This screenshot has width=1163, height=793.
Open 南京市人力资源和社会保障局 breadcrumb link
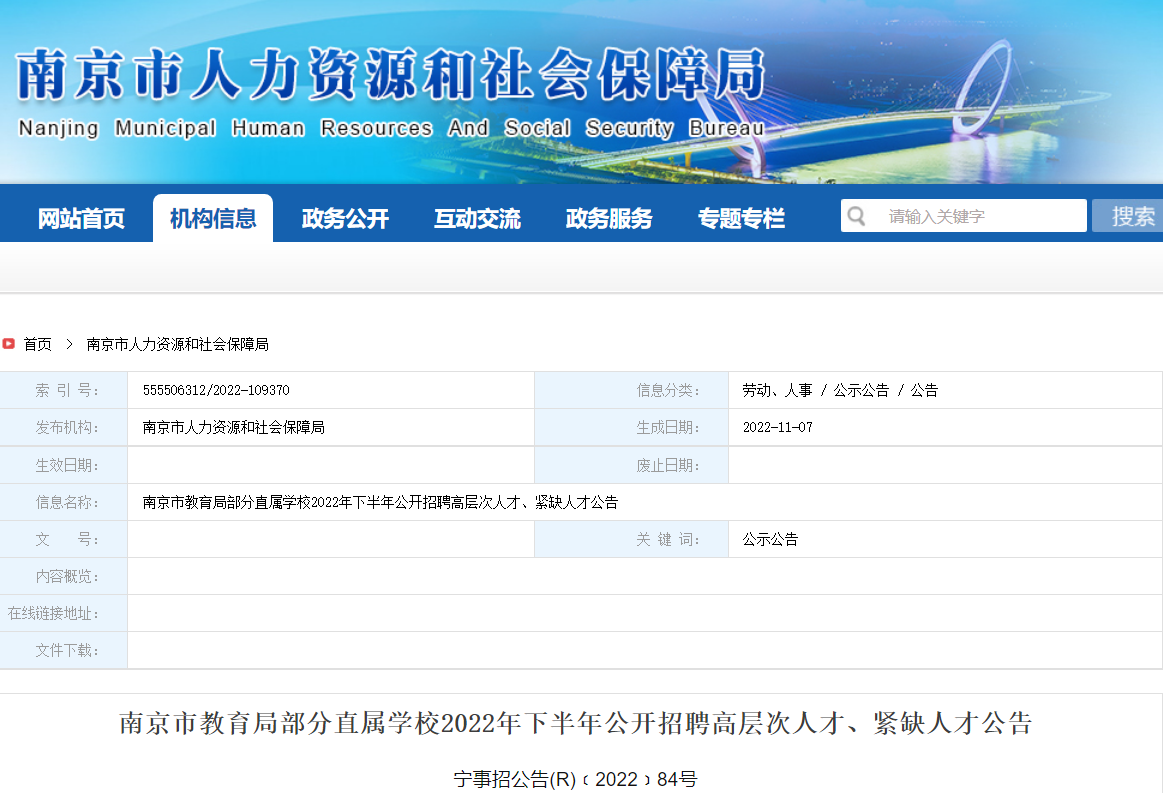pyautogui.click(x=177, y=344)
